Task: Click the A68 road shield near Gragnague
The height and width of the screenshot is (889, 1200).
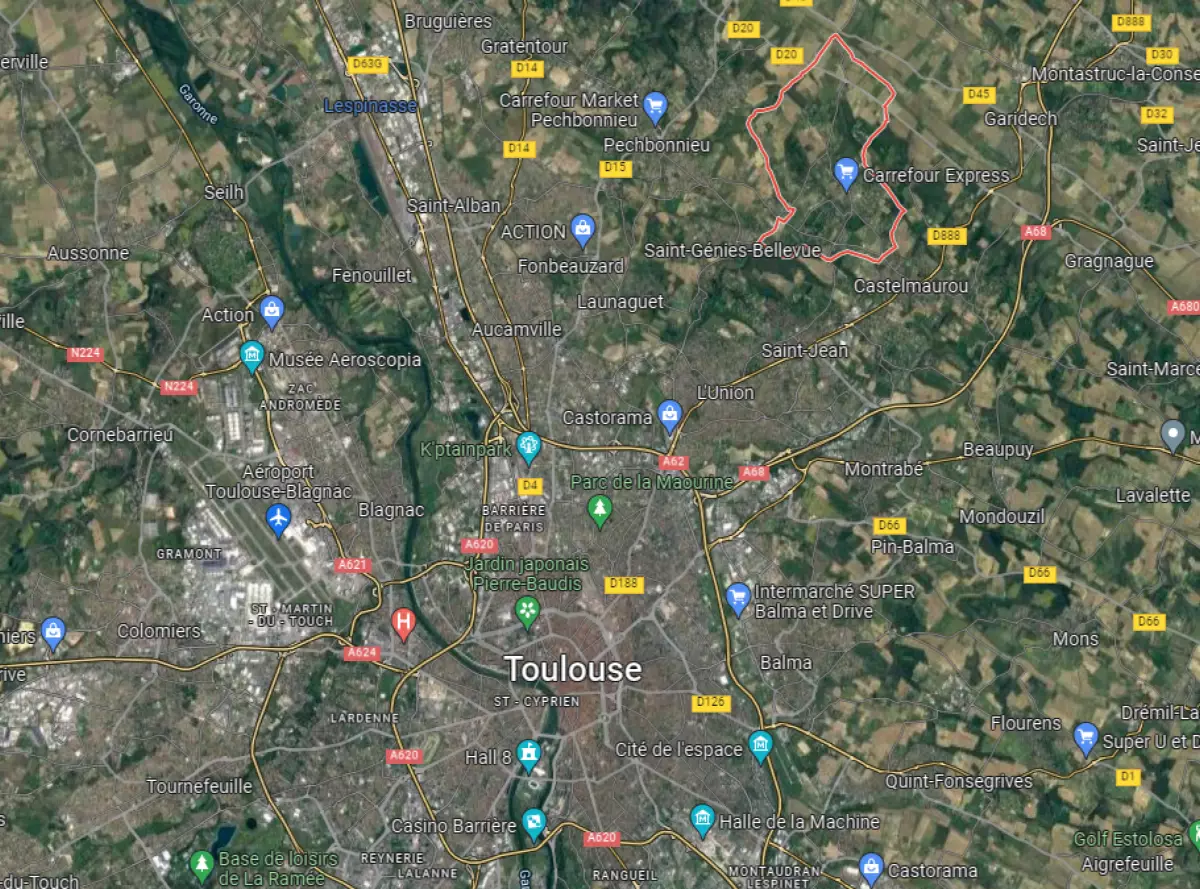Action: pos(1034,231)
